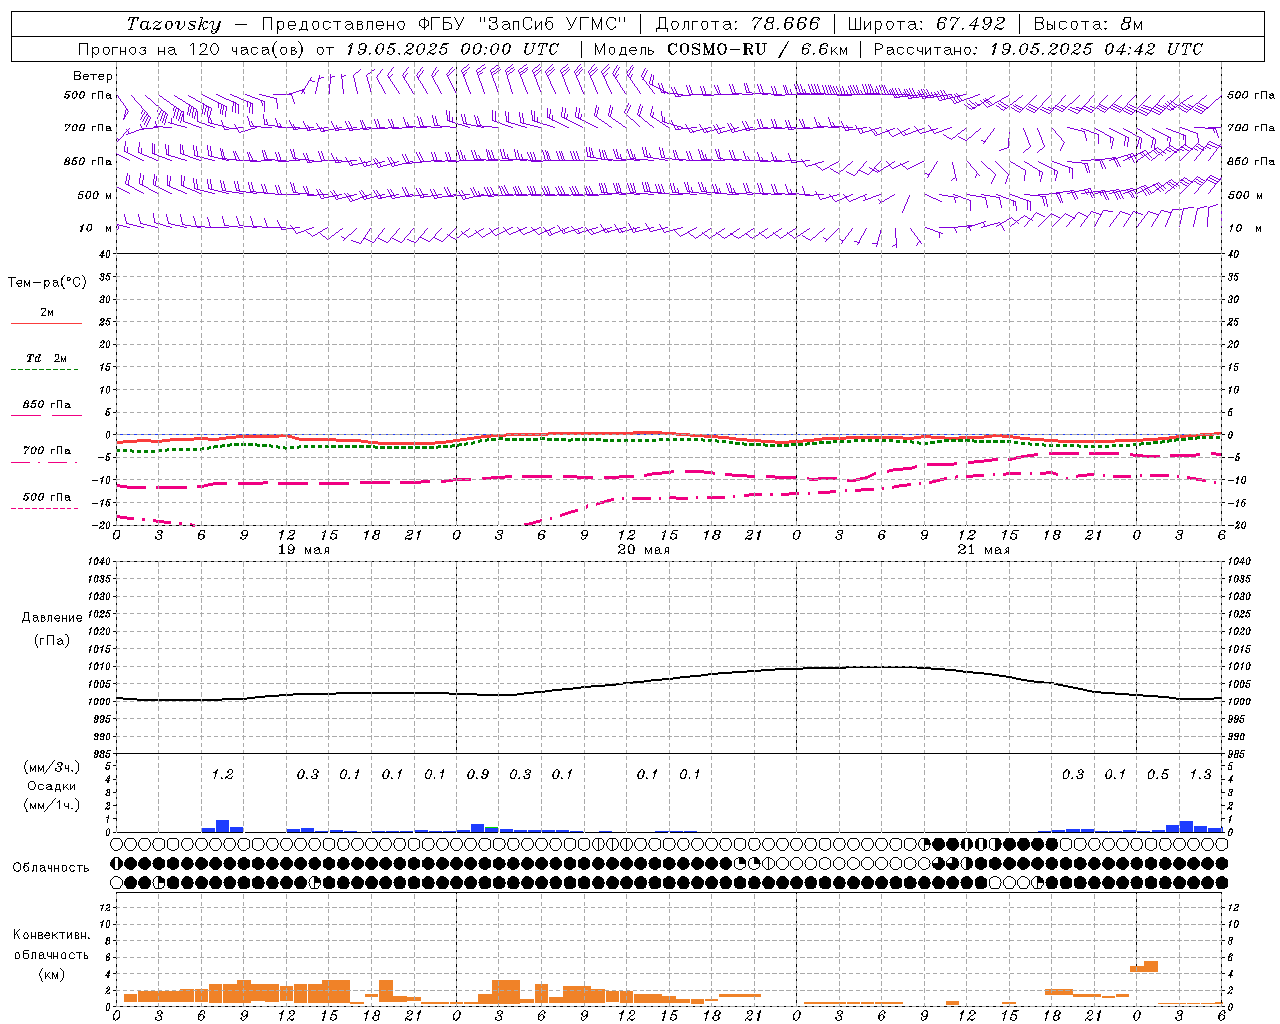The width and height of the screenshot is (1280, 1024).
Task: Click the Рассчитано: 19.05.2025 04:42 UTC timestamp
Action: click(1038, 49)
